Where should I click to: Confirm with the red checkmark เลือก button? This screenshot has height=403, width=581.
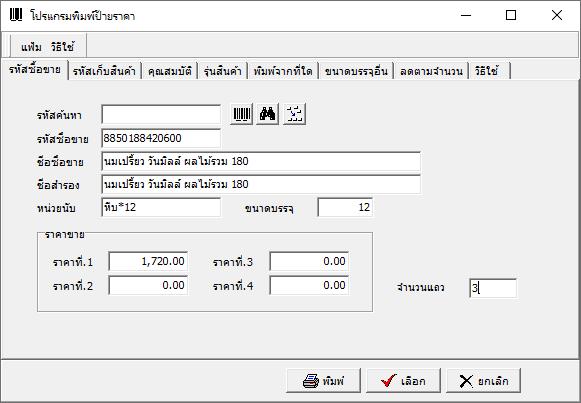(404, 380)
